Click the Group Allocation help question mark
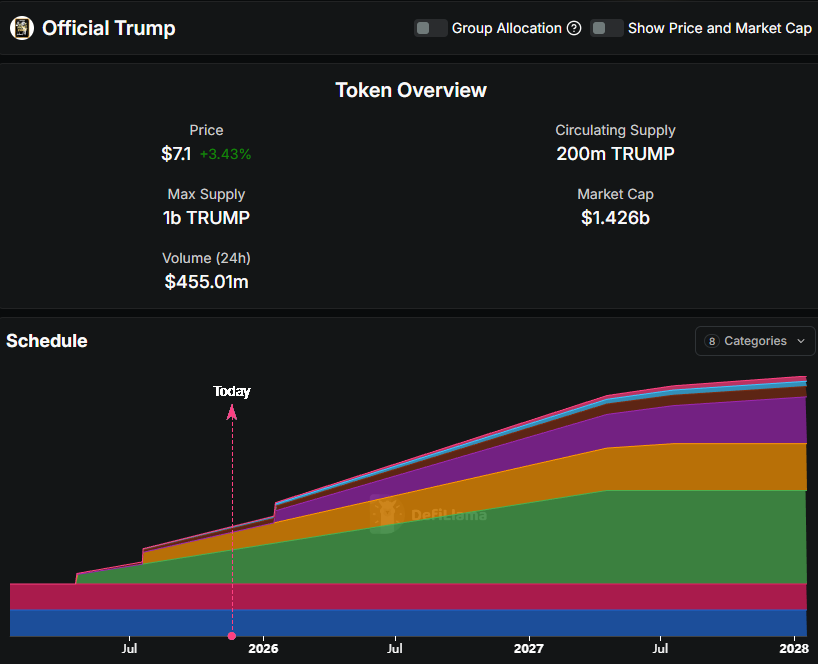This screenshot has height=664, width=818. tap(574, 28)
